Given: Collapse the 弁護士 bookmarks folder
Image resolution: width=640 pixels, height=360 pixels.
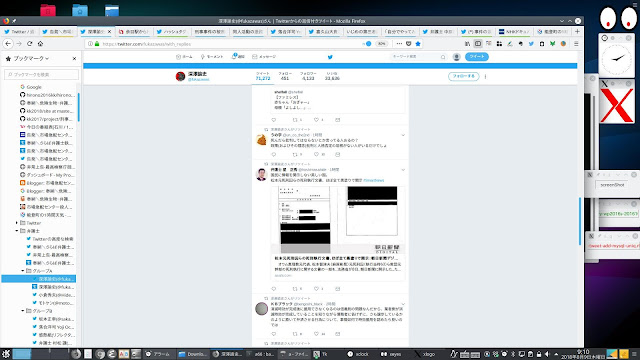Looking at the screenshot, I should (x=17, y=231).
